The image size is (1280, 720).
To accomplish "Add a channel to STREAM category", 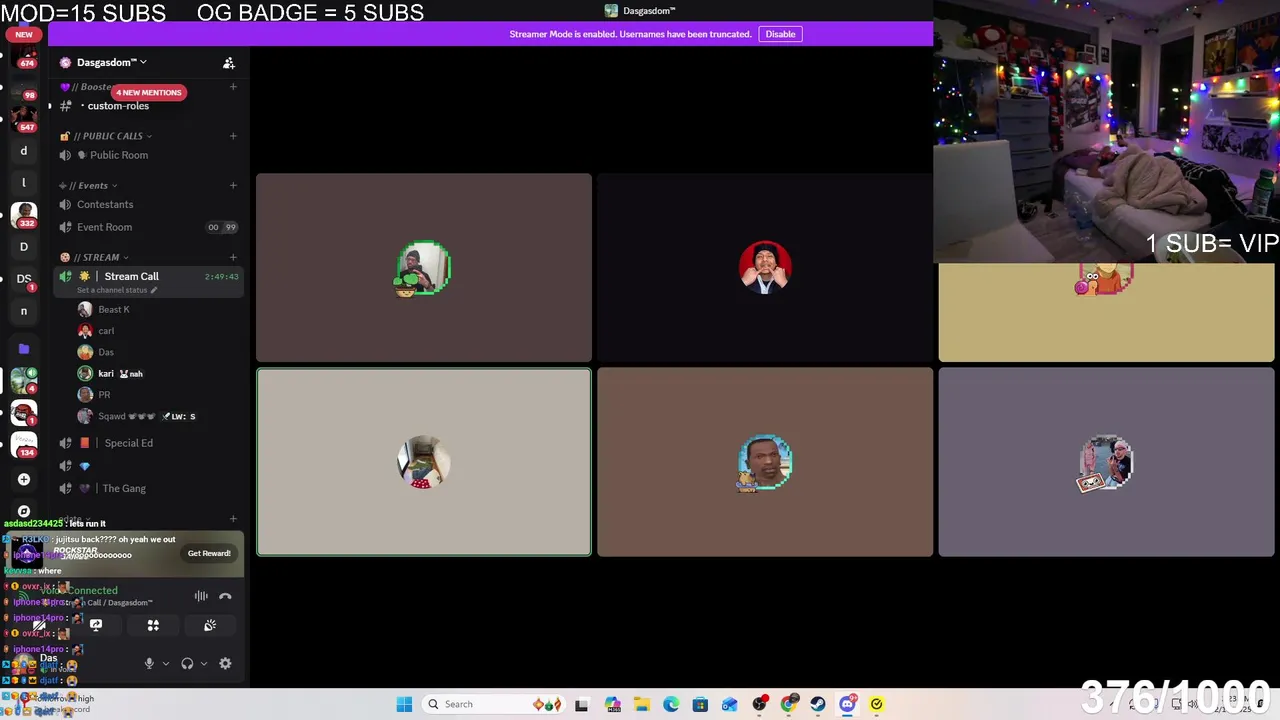I will 233,257.
